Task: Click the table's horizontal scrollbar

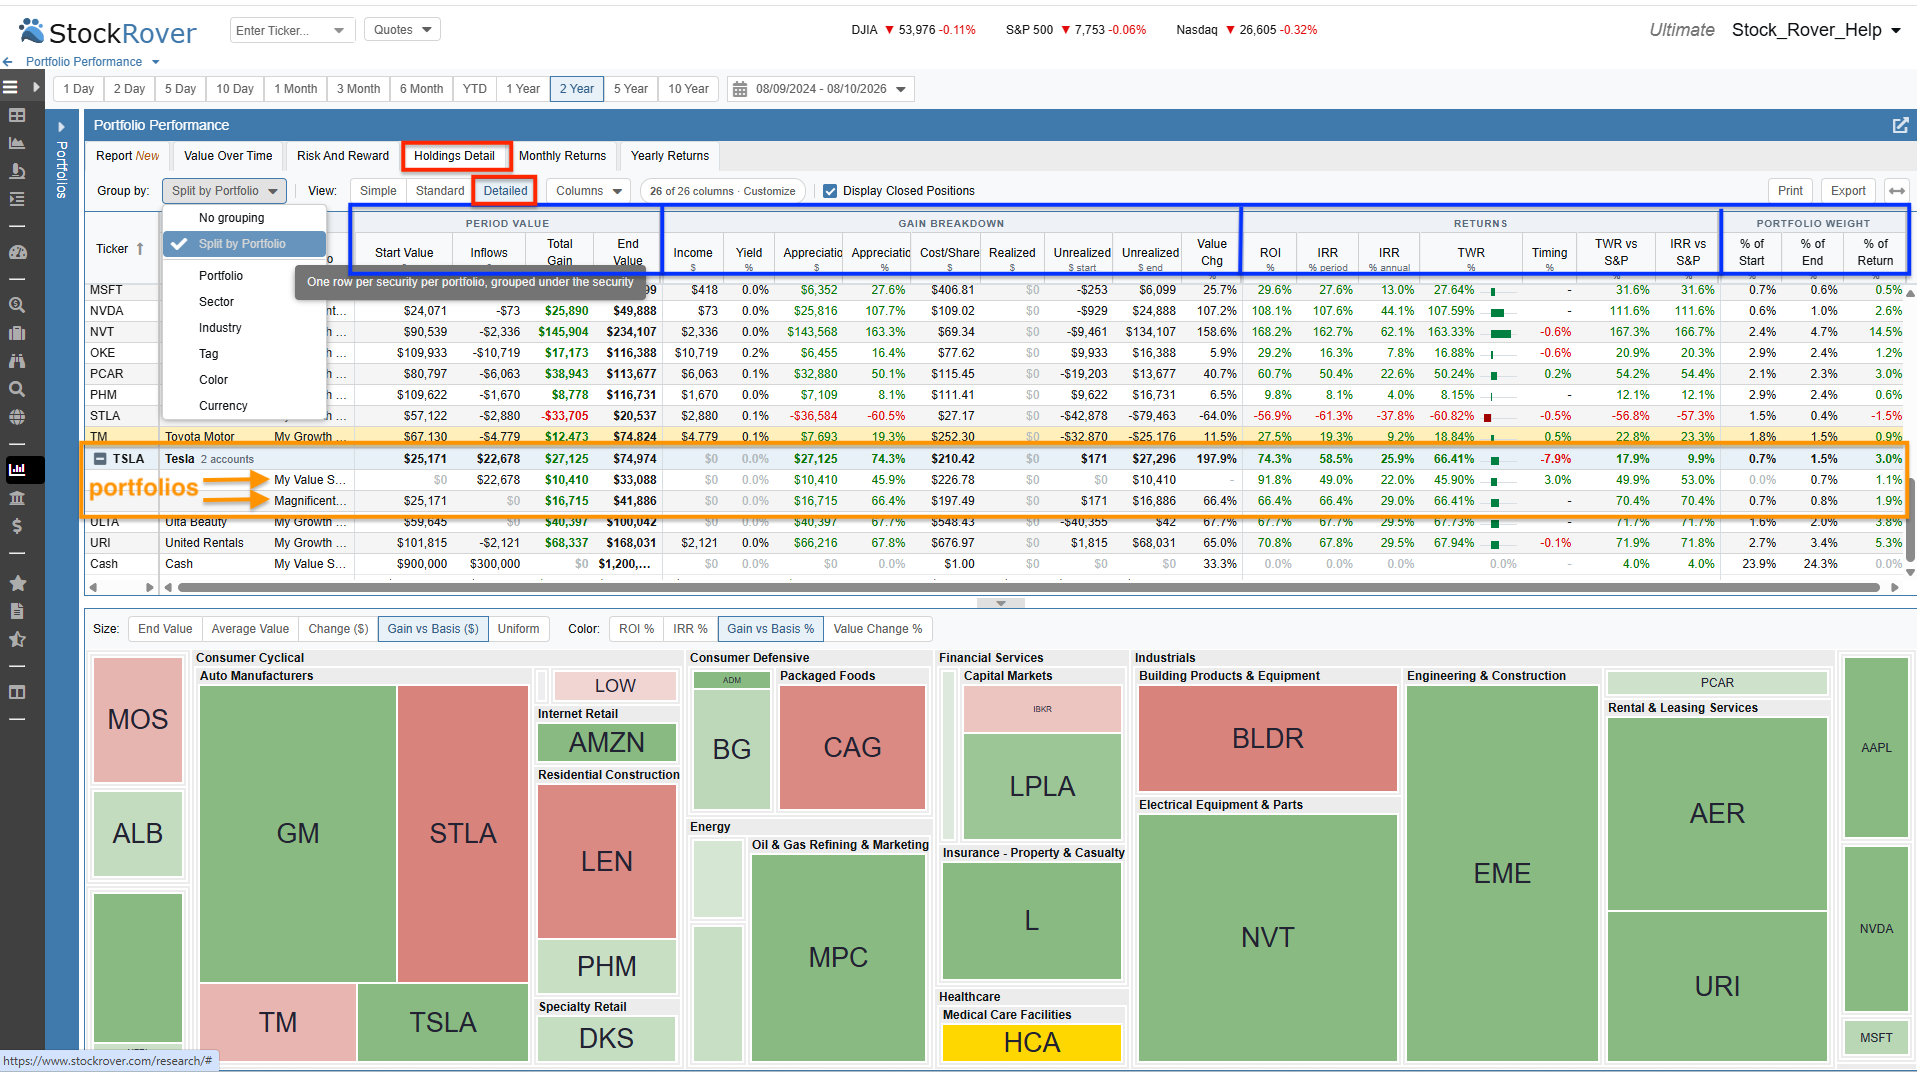Action: tap(1030, 587)
